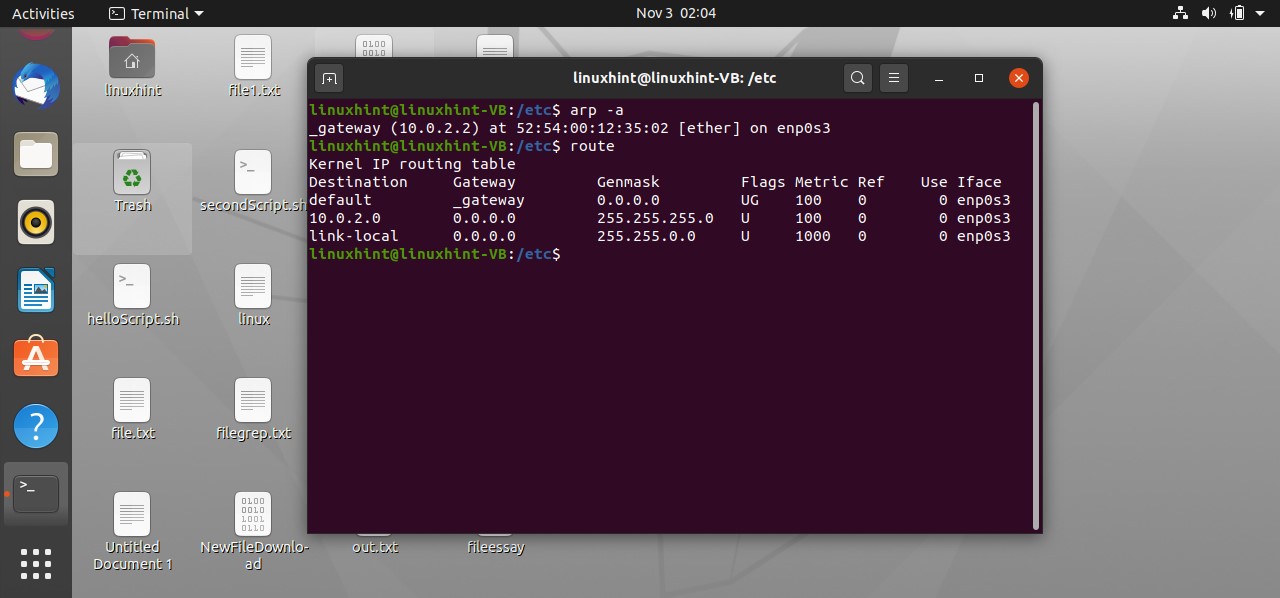This screenshot has width=1280, height=598.
Task: Click the volume icon in top bar
Action: 1208,13
